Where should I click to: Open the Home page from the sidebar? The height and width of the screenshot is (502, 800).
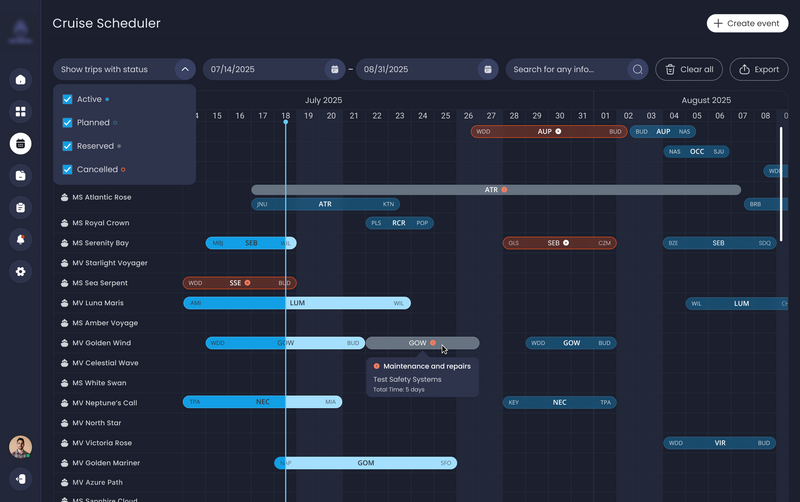(x=20, y=79)
